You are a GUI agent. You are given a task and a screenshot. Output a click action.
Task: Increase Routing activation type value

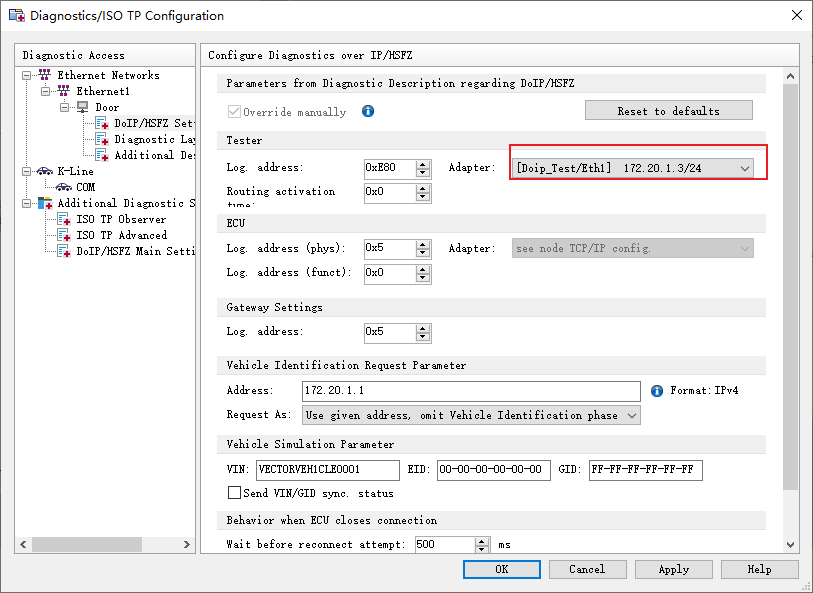423,189
